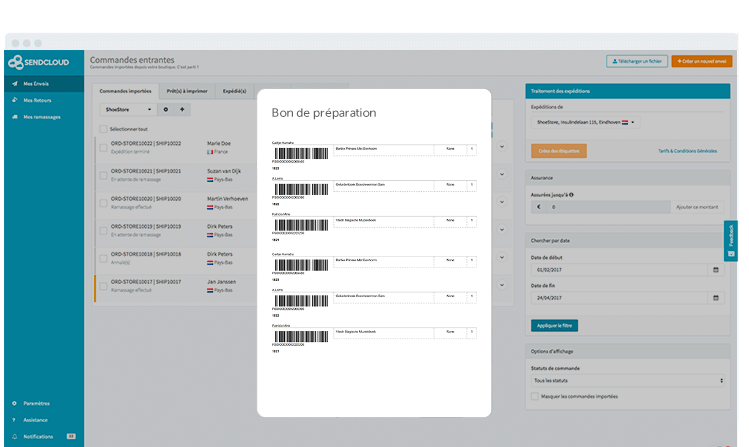Image resolution: width=749 pixels, height=447 pixels.
Task: Click the insurance amount input field
Action: (x=609, y=207)
